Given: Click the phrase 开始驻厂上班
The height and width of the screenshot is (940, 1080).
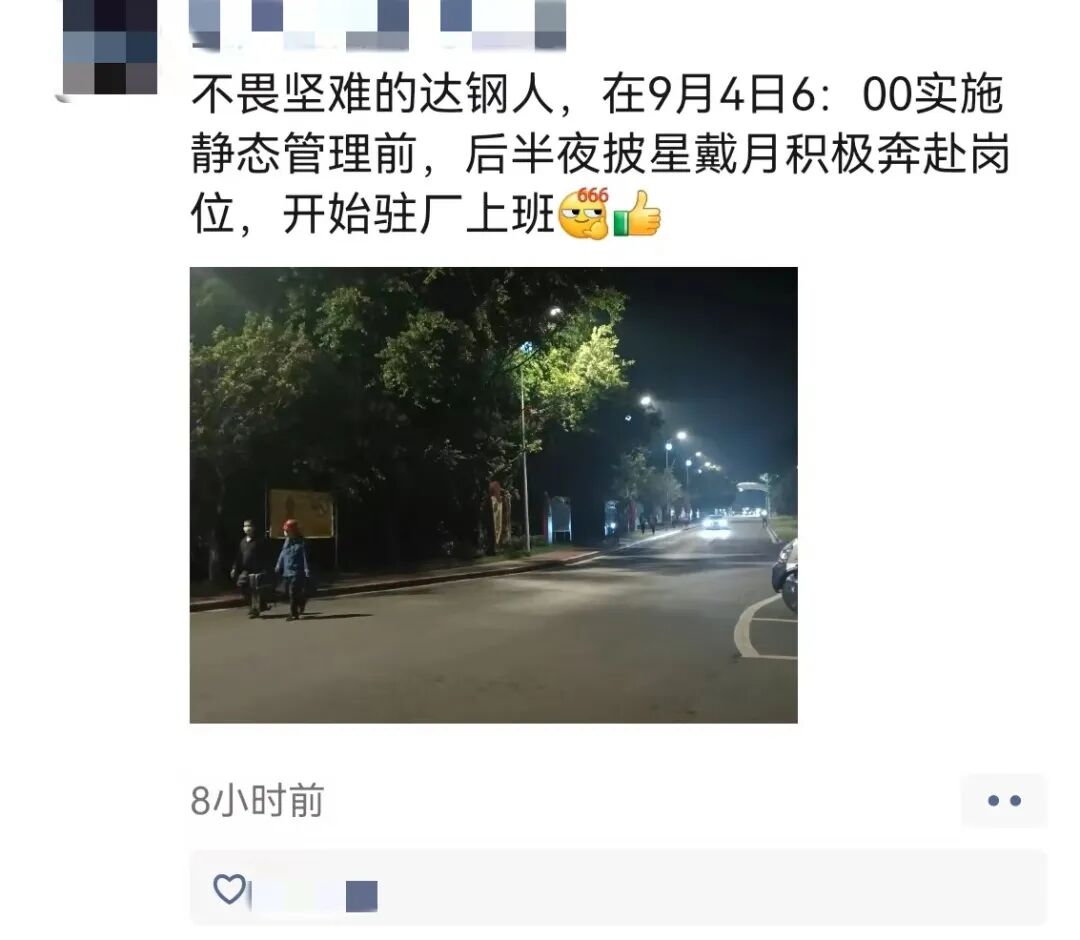Looking at the screenshot, I should pyautogui.click(x=418, y=214).
